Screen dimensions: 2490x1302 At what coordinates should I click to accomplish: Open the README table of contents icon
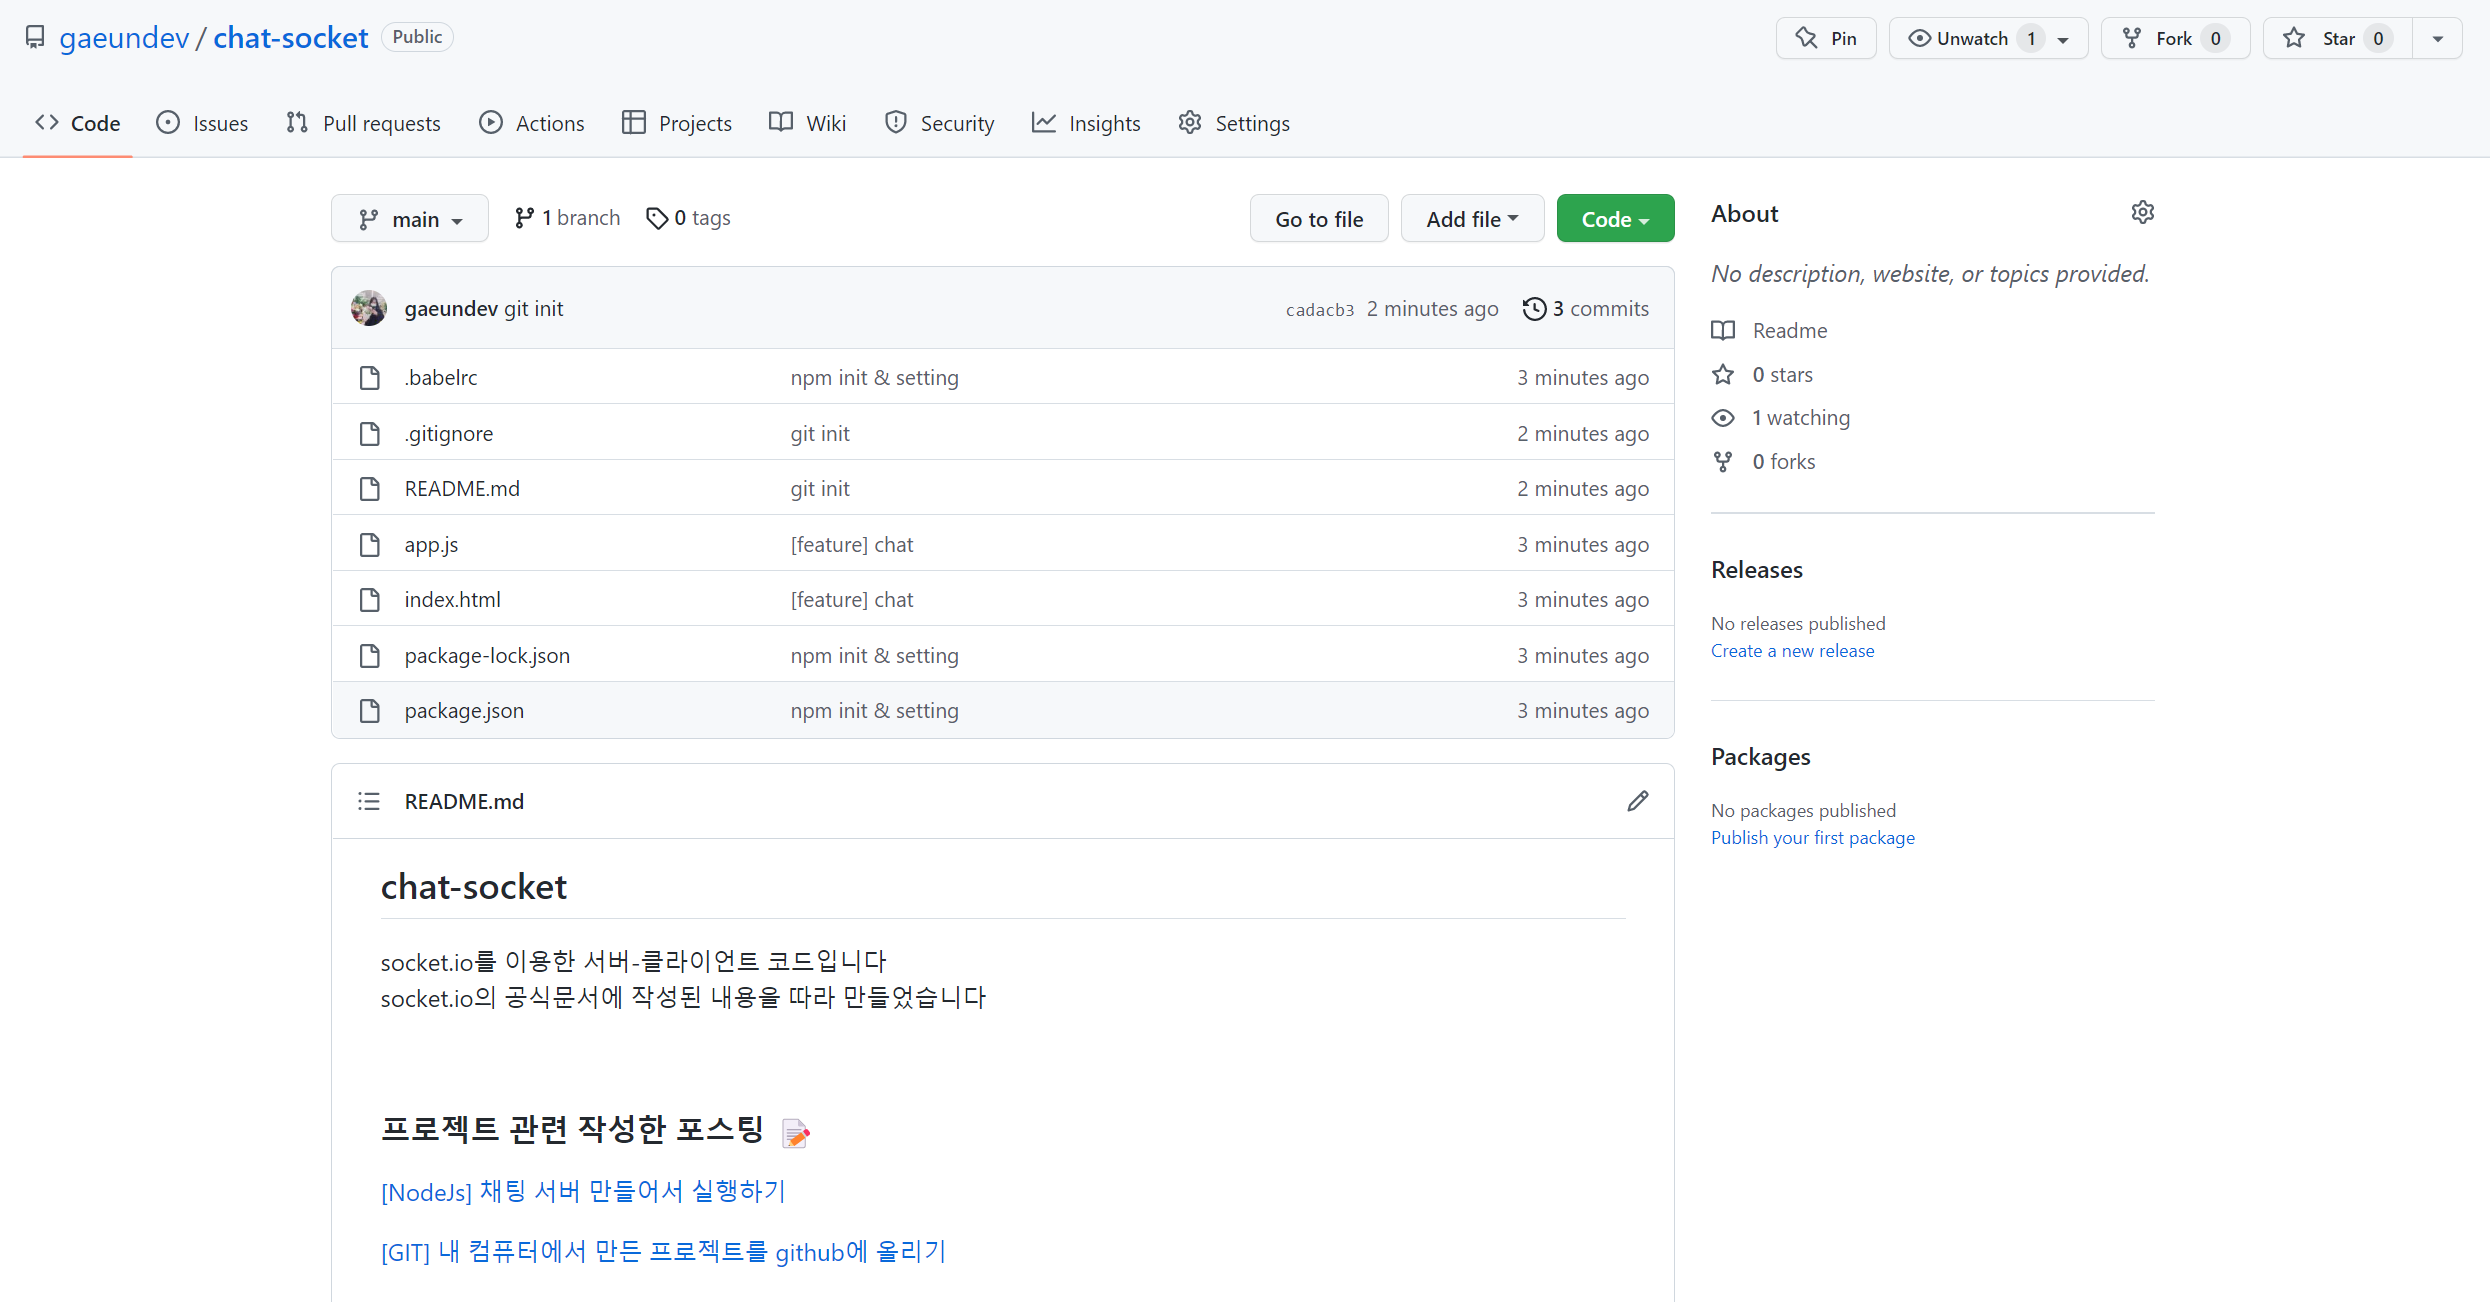(369, 801)
